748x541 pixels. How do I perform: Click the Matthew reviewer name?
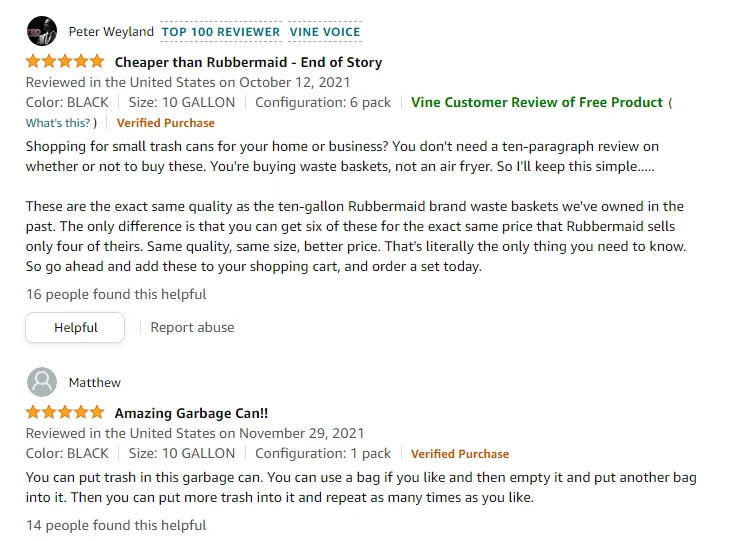pyautogui.click(x=95, y=383)
